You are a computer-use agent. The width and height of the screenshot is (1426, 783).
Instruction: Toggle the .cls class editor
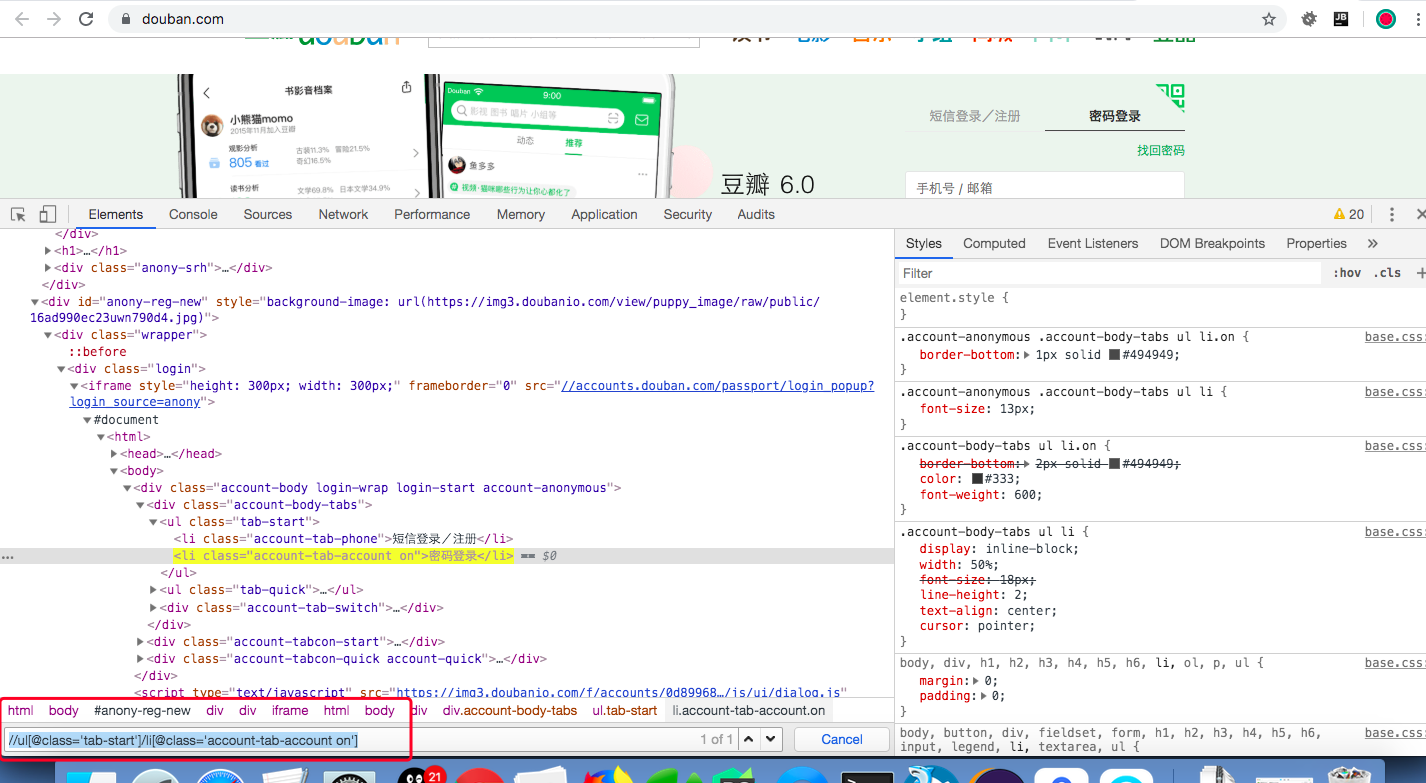click(x=1387, y=273)
